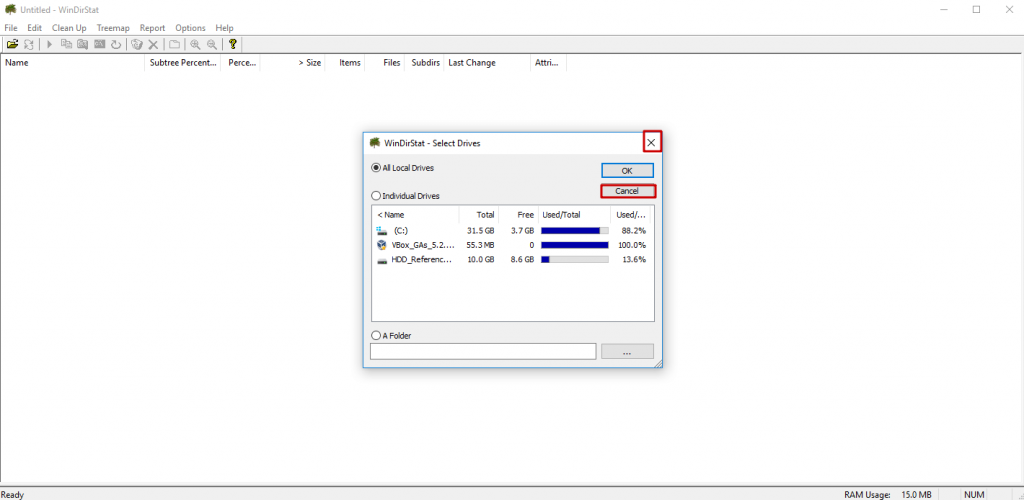This screenshot has height=500, width=1024.
Task: Click the main window Name column header
Action: click(72, 63)
